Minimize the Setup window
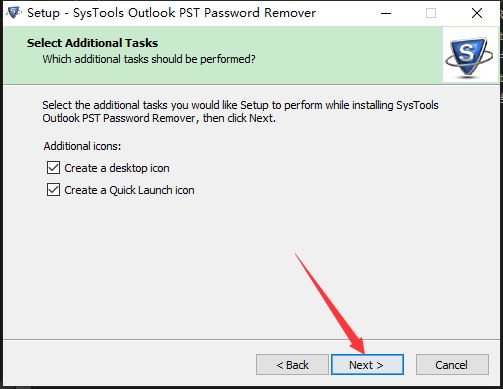503x389 pixels. (386, 13)
